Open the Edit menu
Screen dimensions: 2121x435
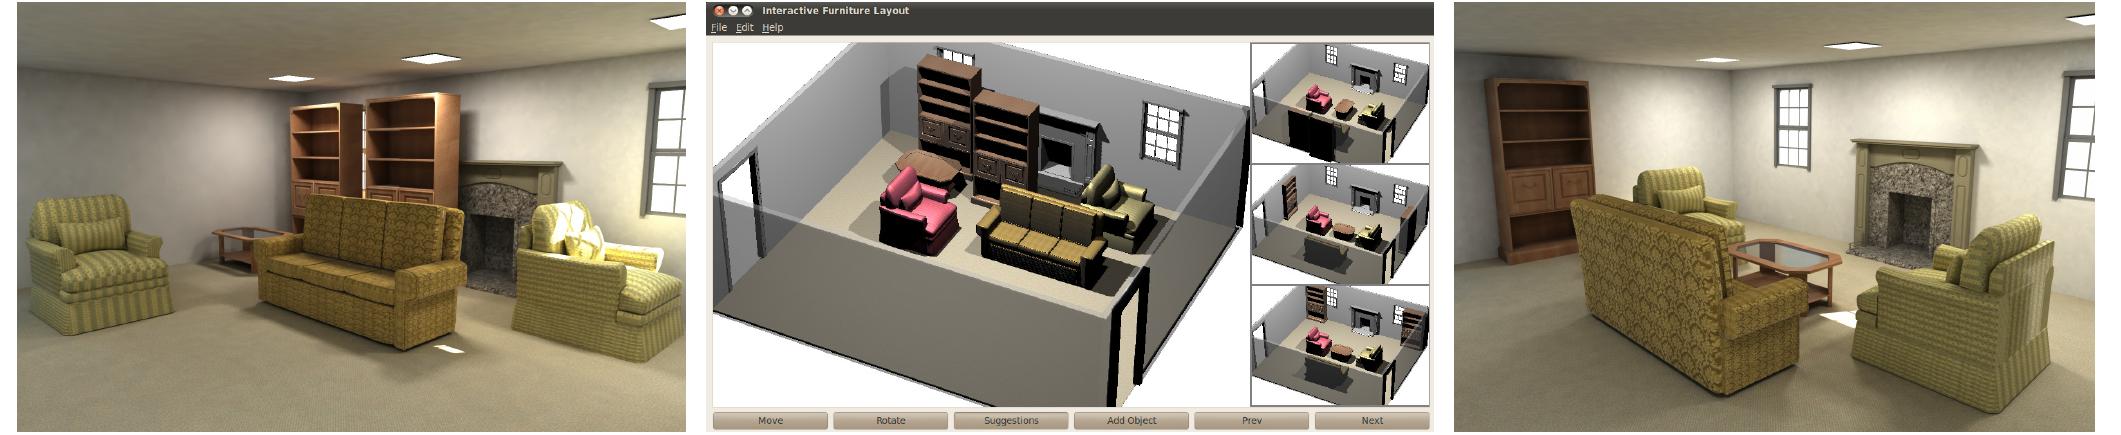[745, 27]
